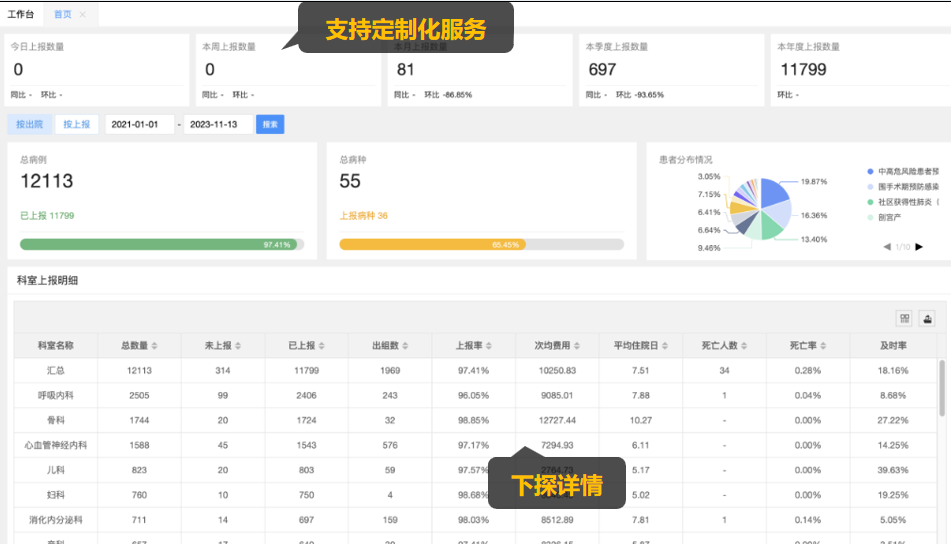Go to next page of pie chart legend

pos(919,246)
